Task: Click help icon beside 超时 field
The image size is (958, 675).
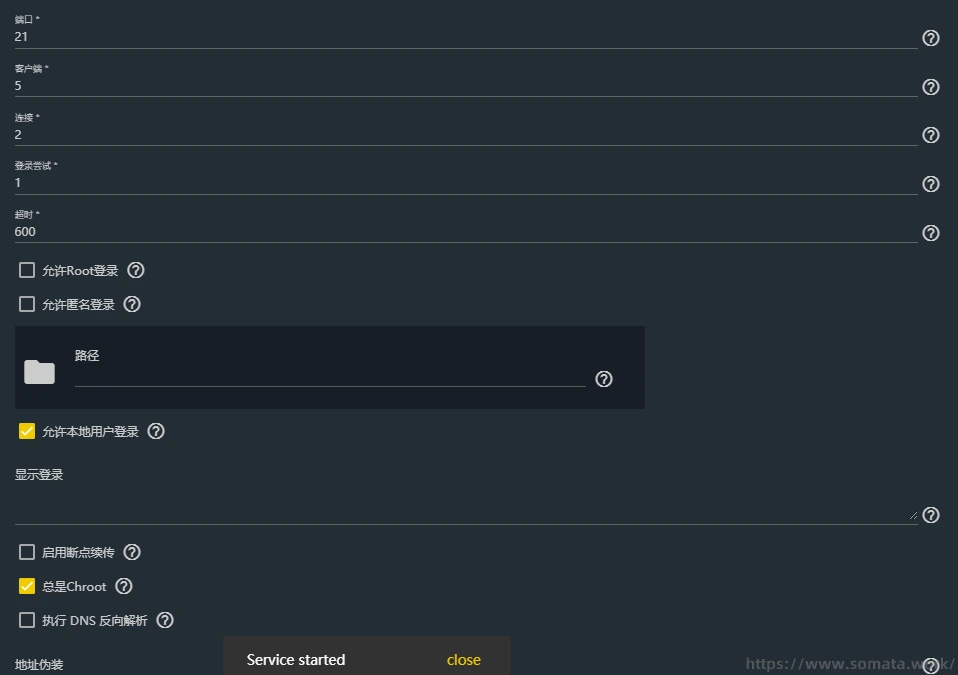Action: click(930, 233)
